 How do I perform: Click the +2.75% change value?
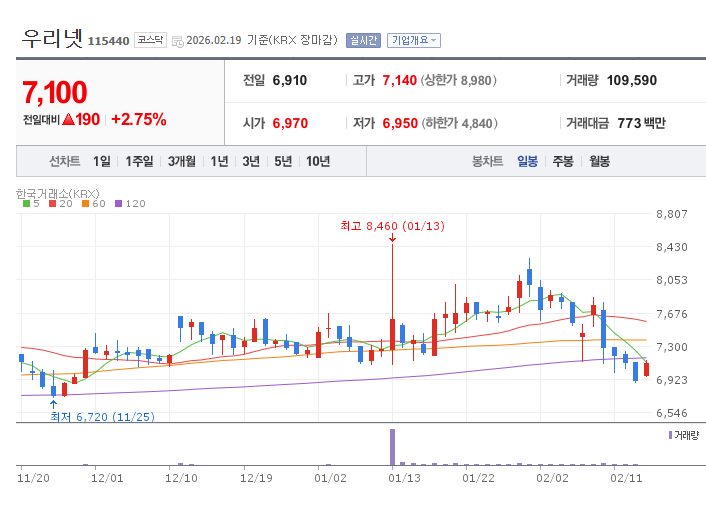click(x=139, y=119)
